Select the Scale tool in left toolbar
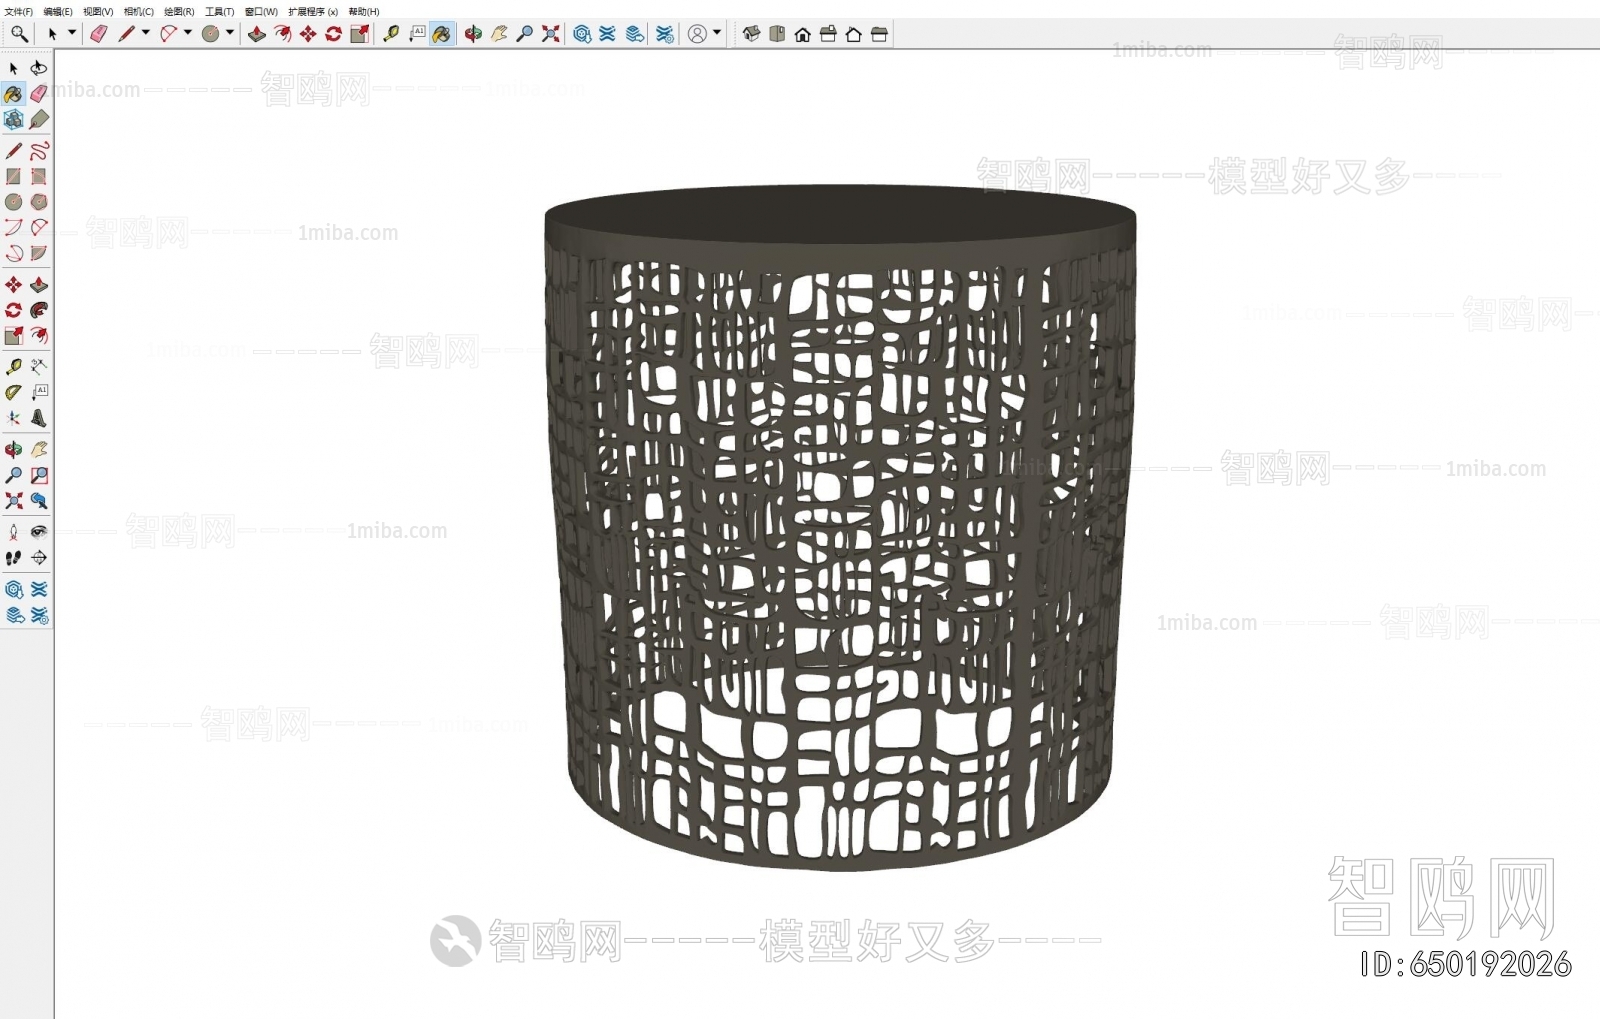This screenshot has width=1600, height=1019. coord(14,336)
